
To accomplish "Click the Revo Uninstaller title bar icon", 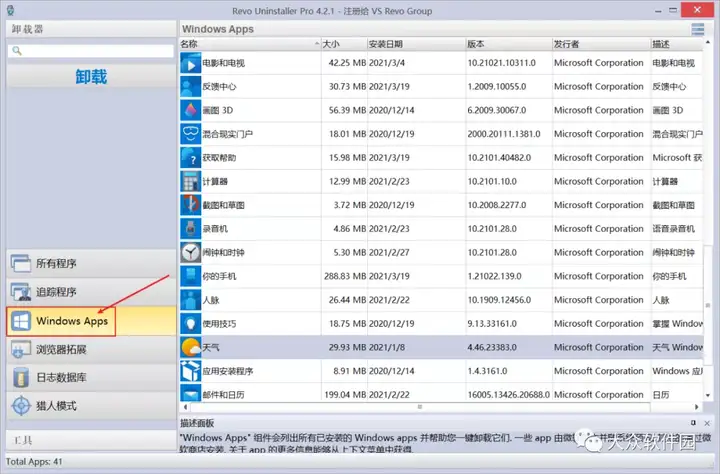I will [10, 10].
